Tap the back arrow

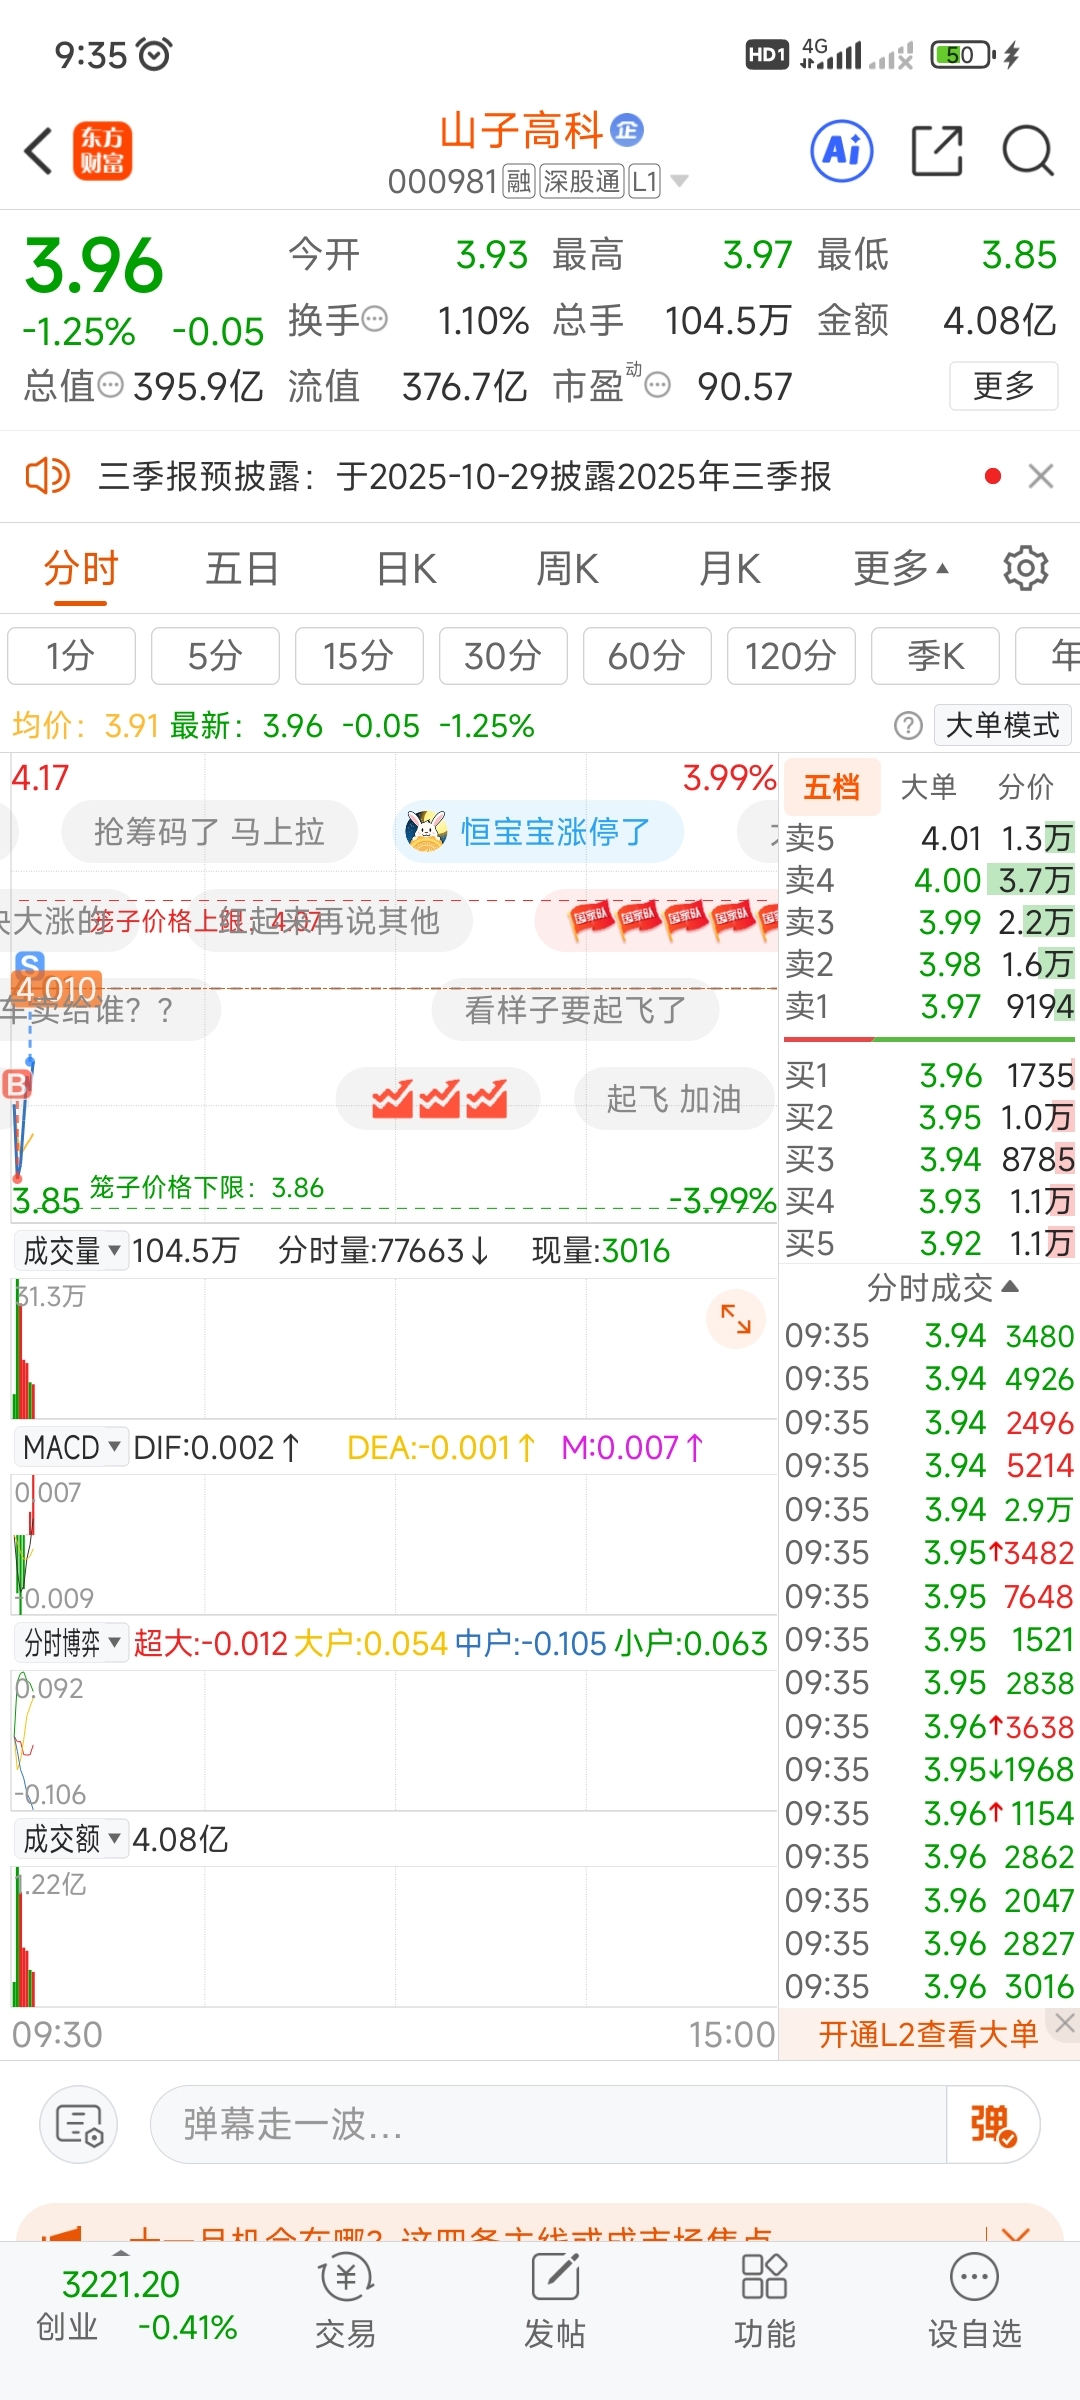pyautogui.click(x=38, y=152)
